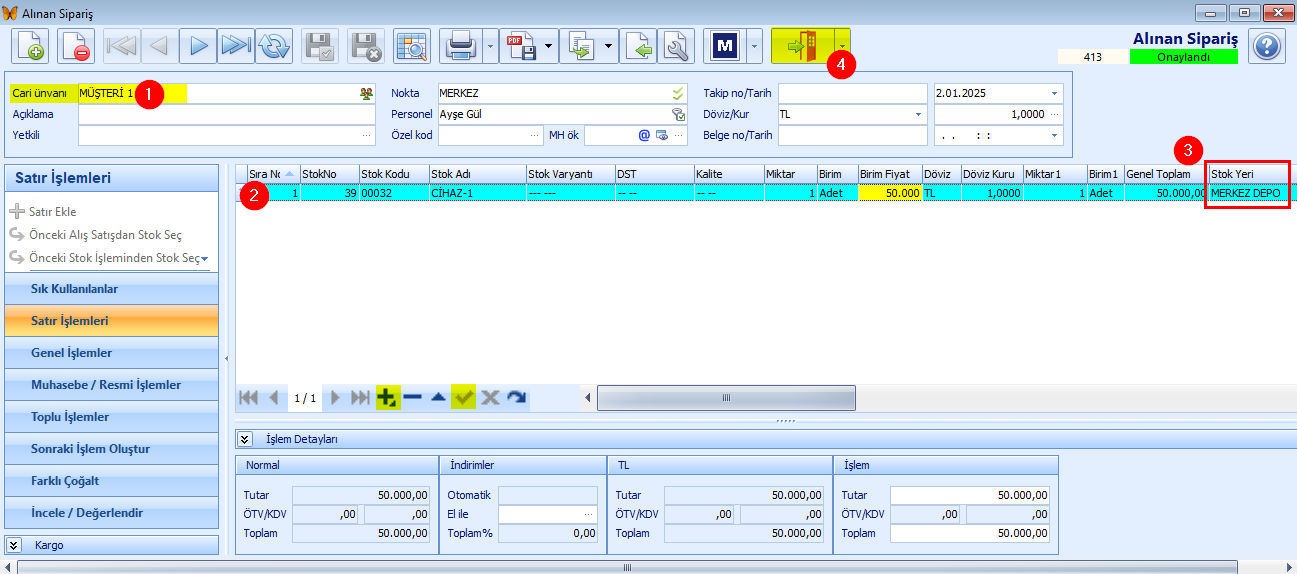Open the record search grid icon
Viewport: 1297px width, 574px height.
tap(411, 46)
